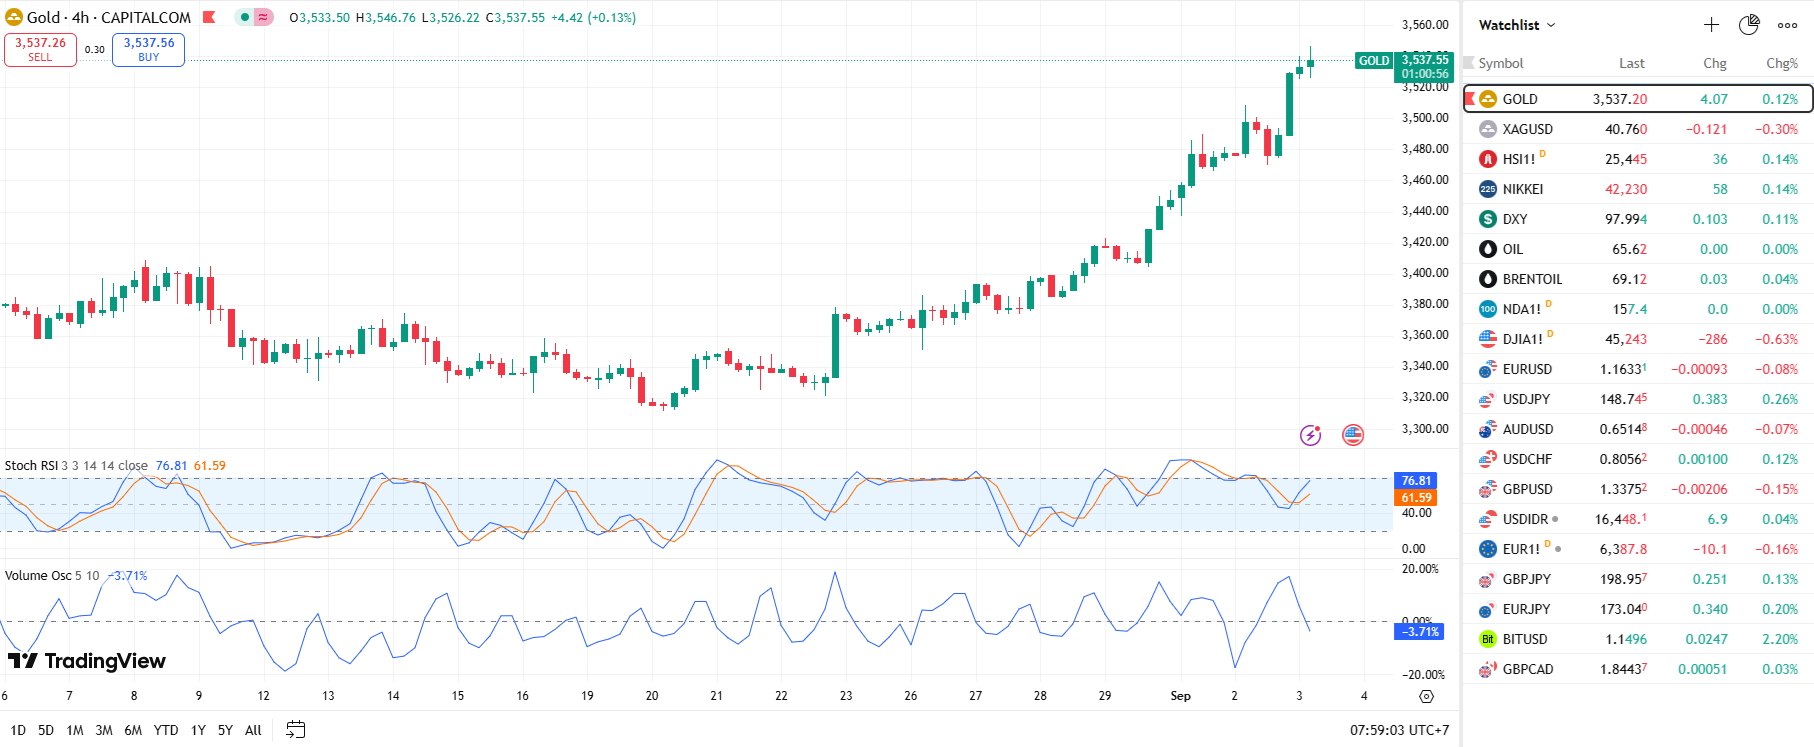Open the go-to-date calendar icon

click(x=295, y=730)
